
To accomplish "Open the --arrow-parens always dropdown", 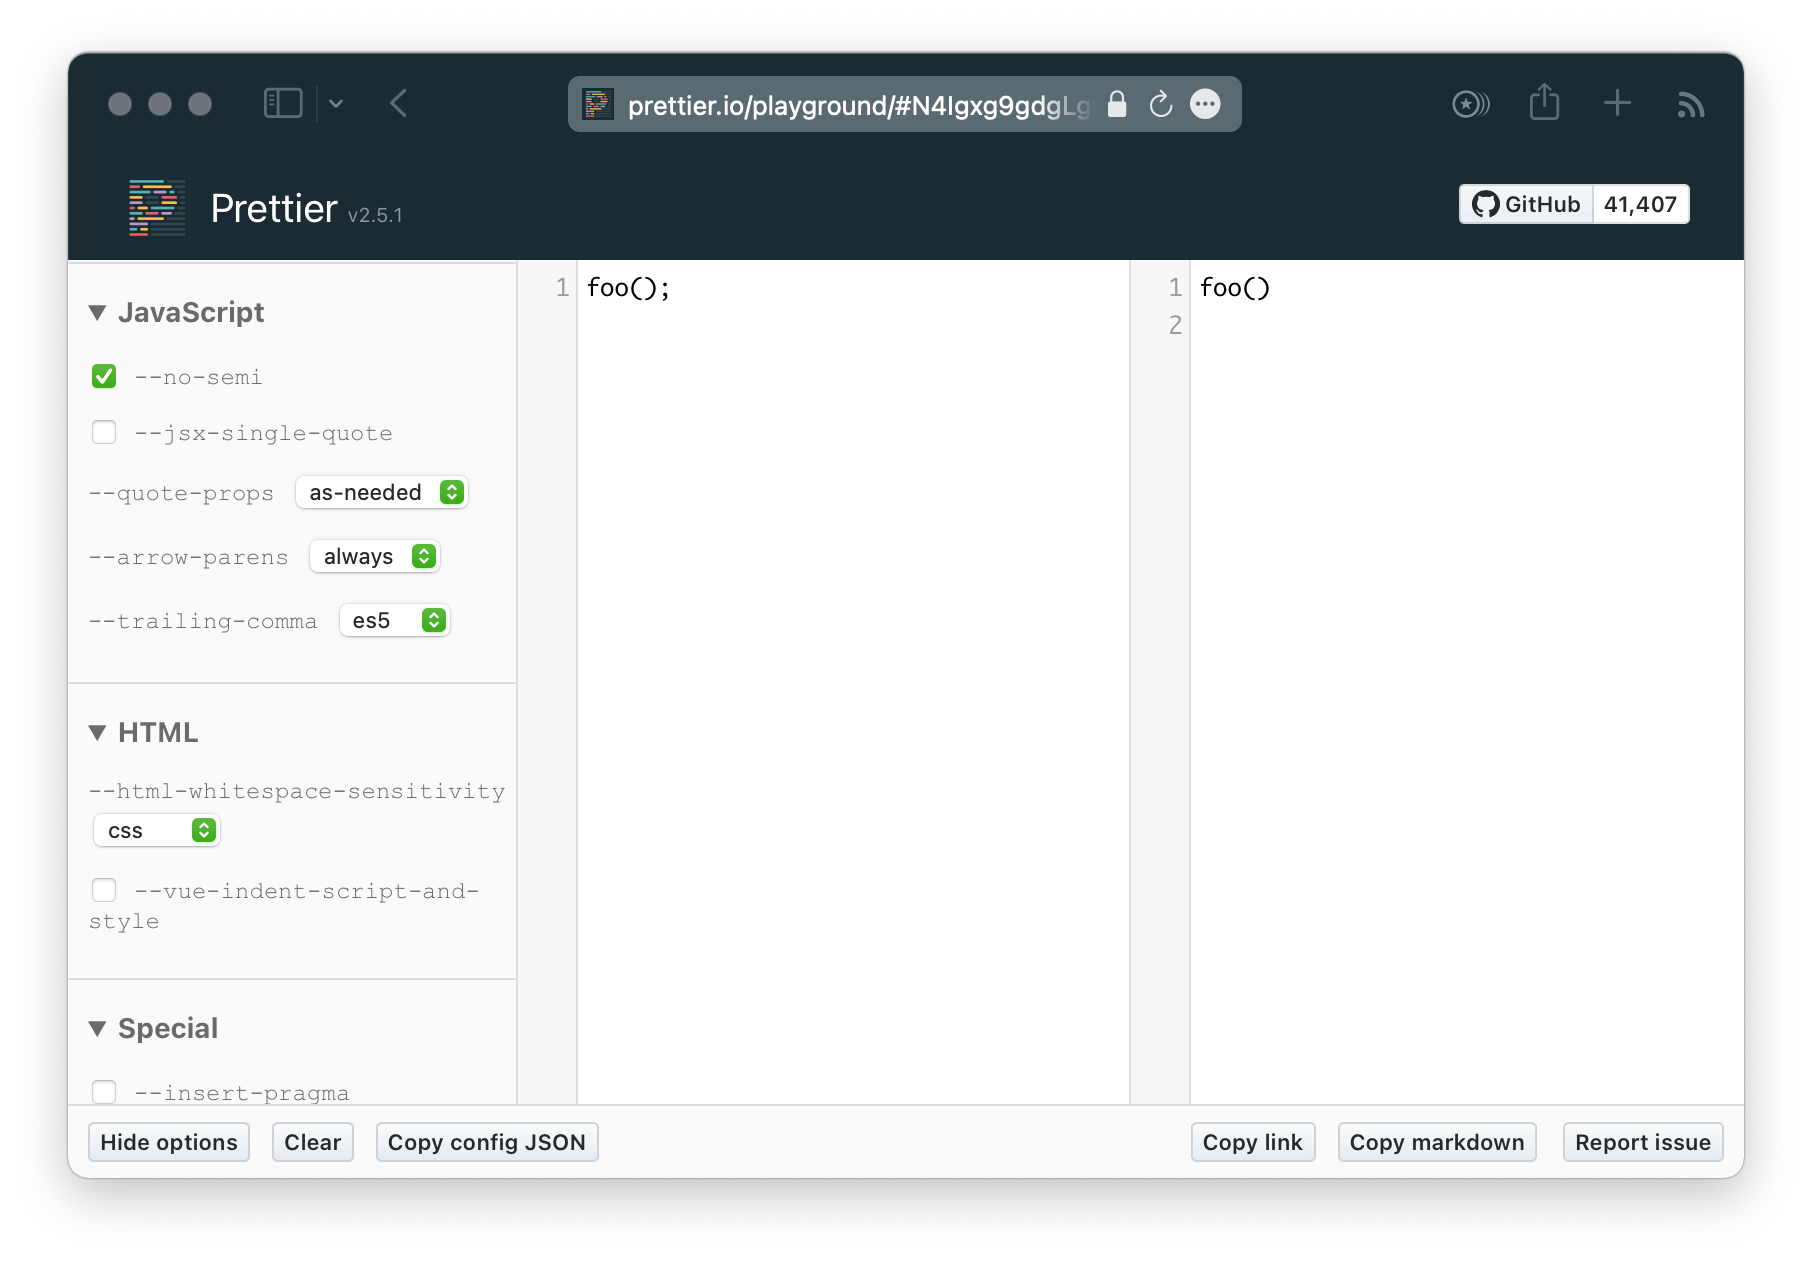I will (x=375, y=556).
